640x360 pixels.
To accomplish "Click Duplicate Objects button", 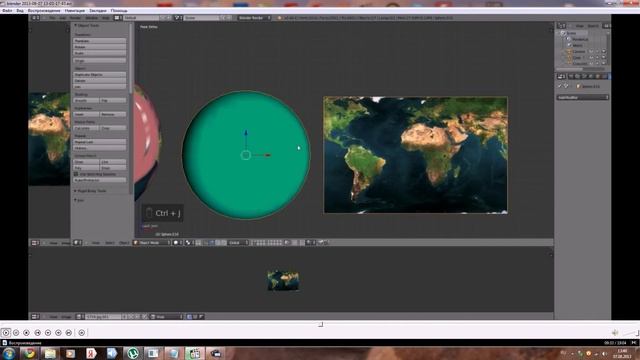I will coord(100,75).
